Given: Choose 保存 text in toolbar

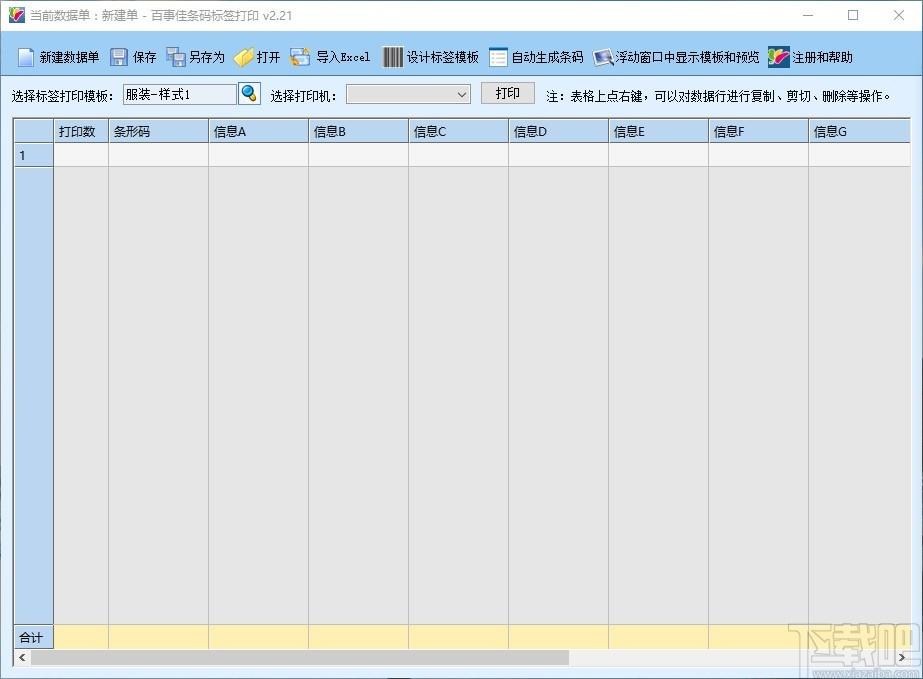Looking at the screenshot, I should pos(144,57).
